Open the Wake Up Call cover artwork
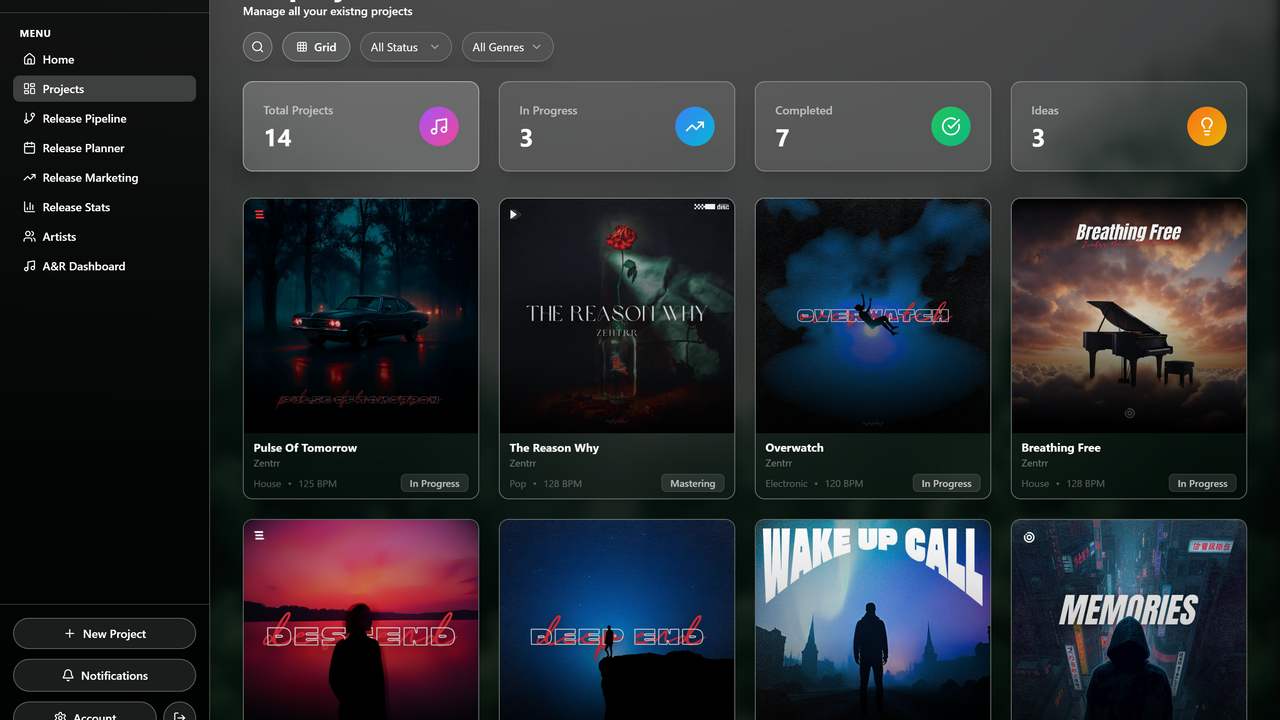1280x720 pixels. pyautogui.click(x=873, y=620)
